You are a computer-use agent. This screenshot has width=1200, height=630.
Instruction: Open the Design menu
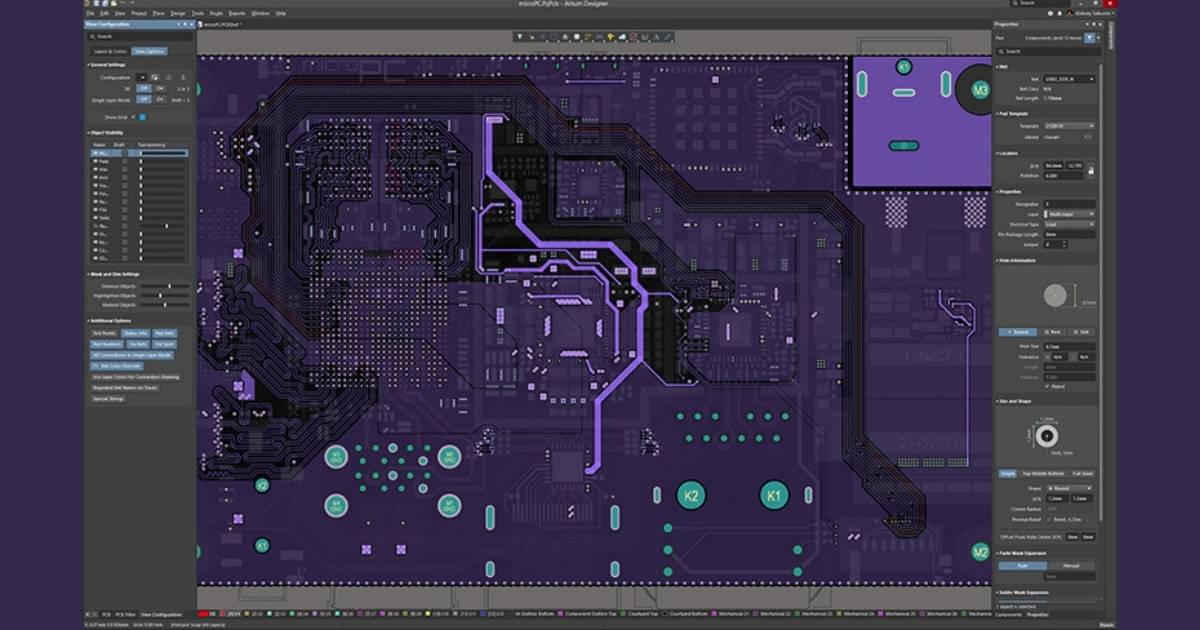177,13
